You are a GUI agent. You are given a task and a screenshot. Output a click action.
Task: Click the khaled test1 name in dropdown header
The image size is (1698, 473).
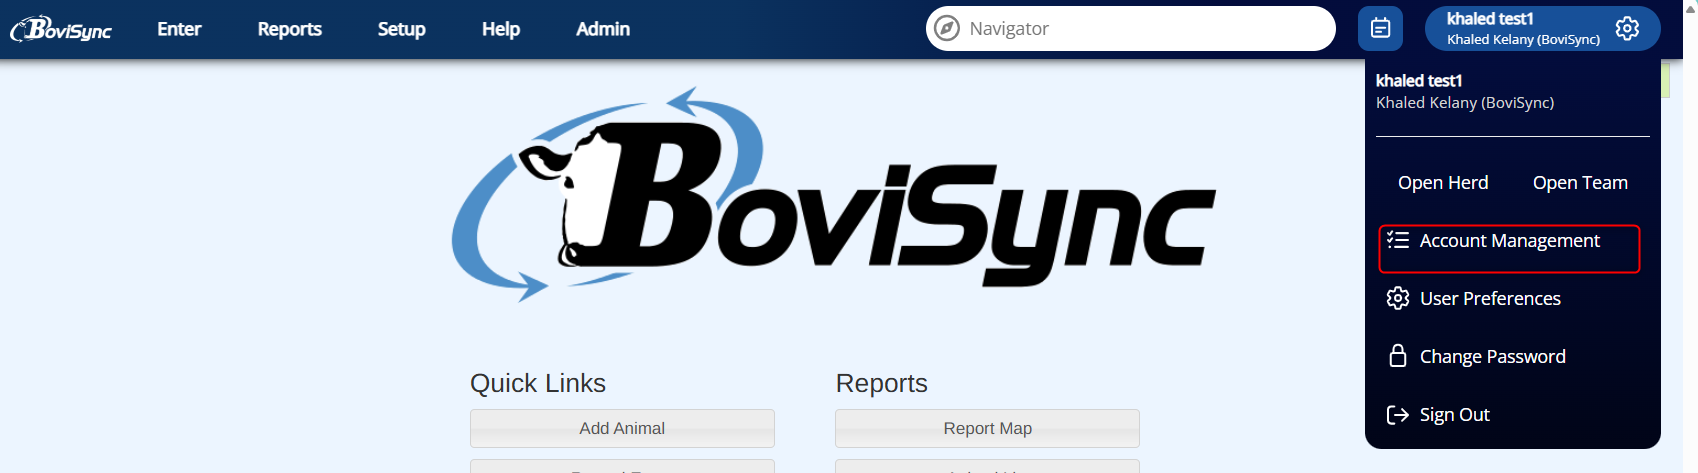click(x=1419, y=81)
